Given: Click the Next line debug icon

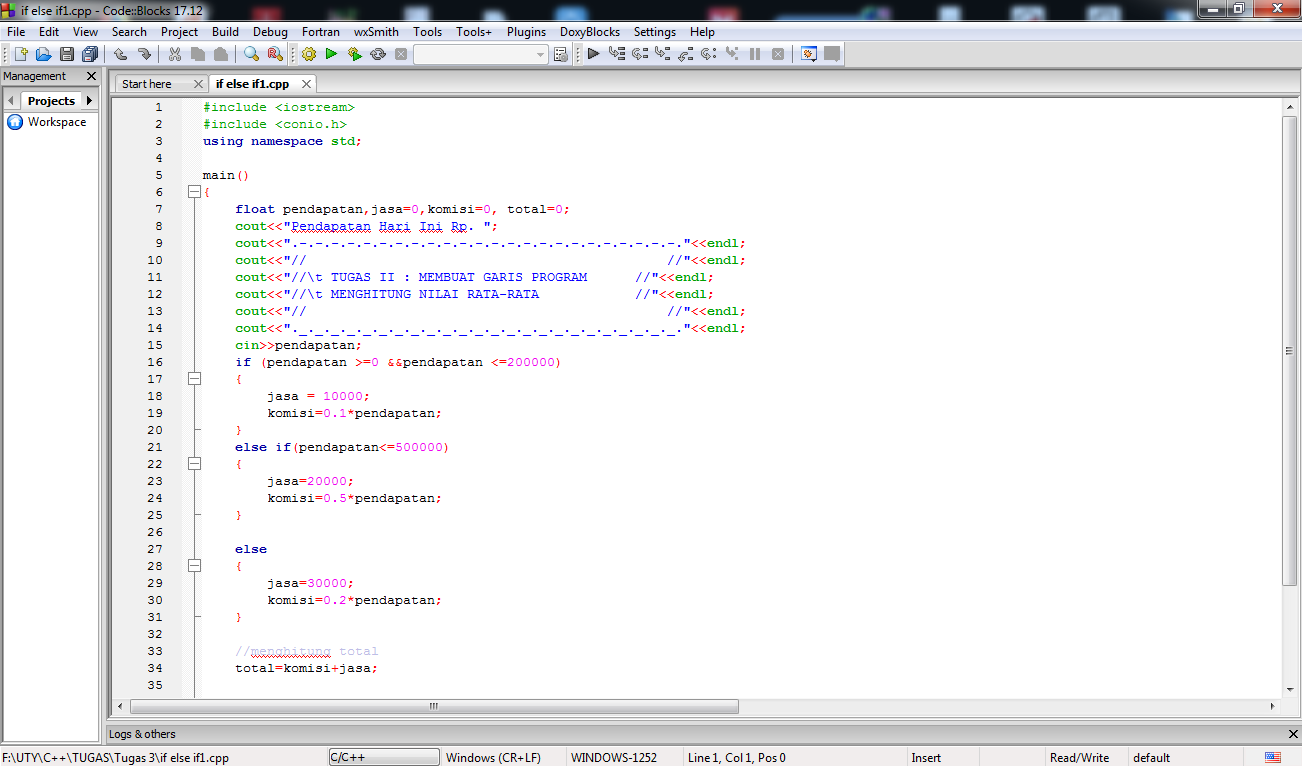Looking at the screenshot, I should click(x=640, y=54).
